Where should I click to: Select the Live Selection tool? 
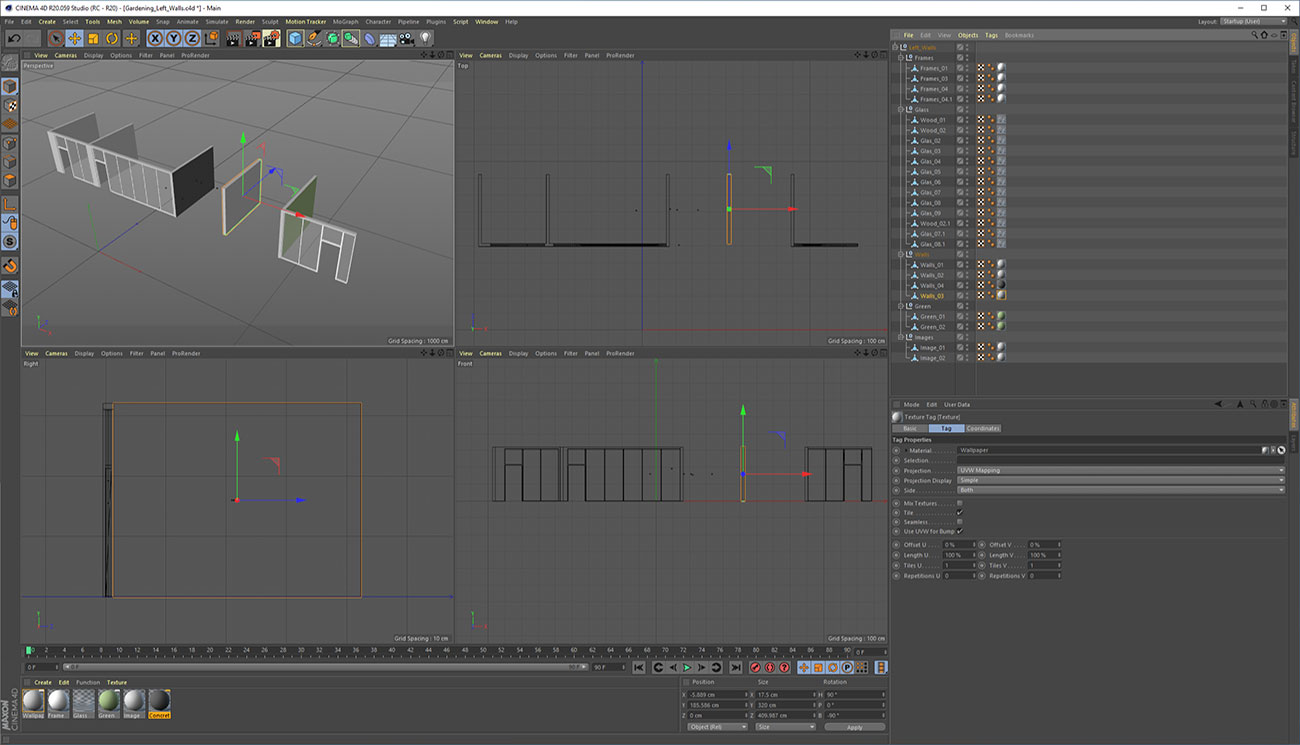56,38
